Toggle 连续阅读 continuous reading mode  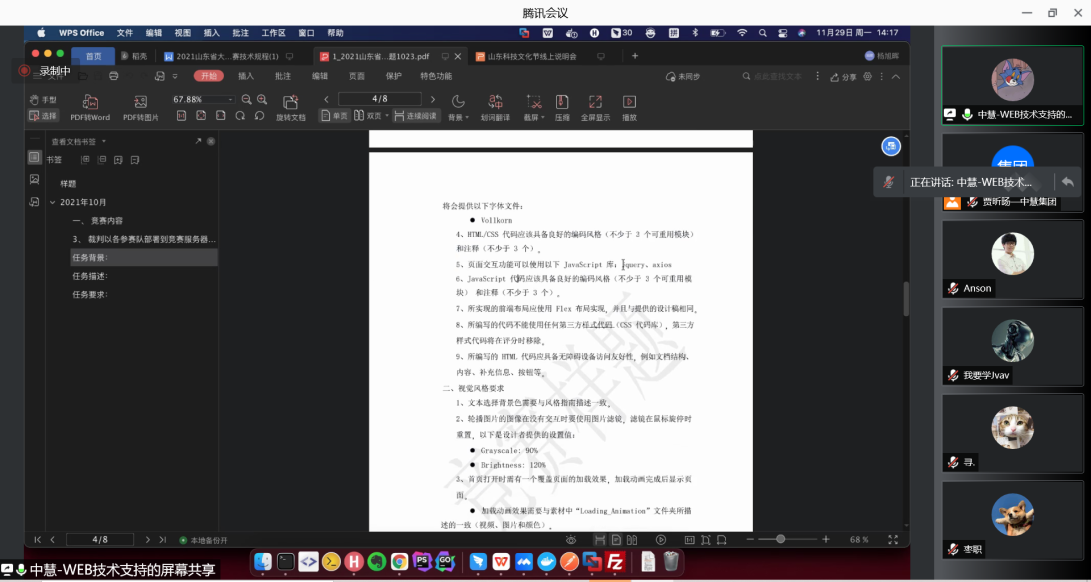pos(415,116)
